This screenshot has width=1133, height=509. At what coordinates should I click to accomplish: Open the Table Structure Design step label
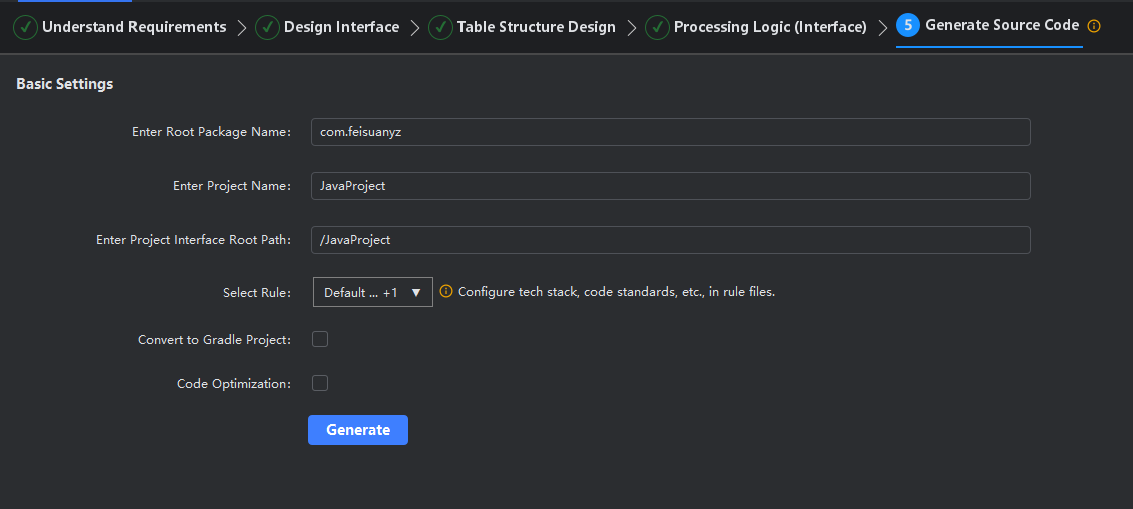[536, 27]
